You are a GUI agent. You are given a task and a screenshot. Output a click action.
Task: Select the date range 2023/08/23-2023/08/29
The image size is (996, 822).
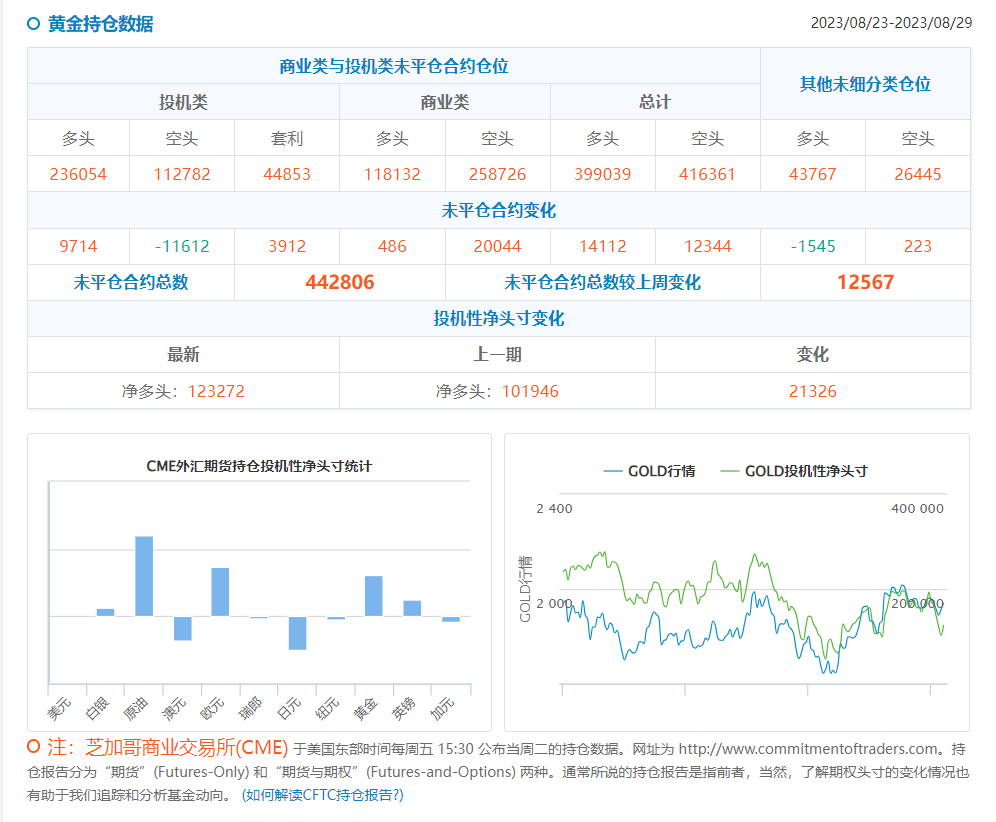tap(890, 24)
